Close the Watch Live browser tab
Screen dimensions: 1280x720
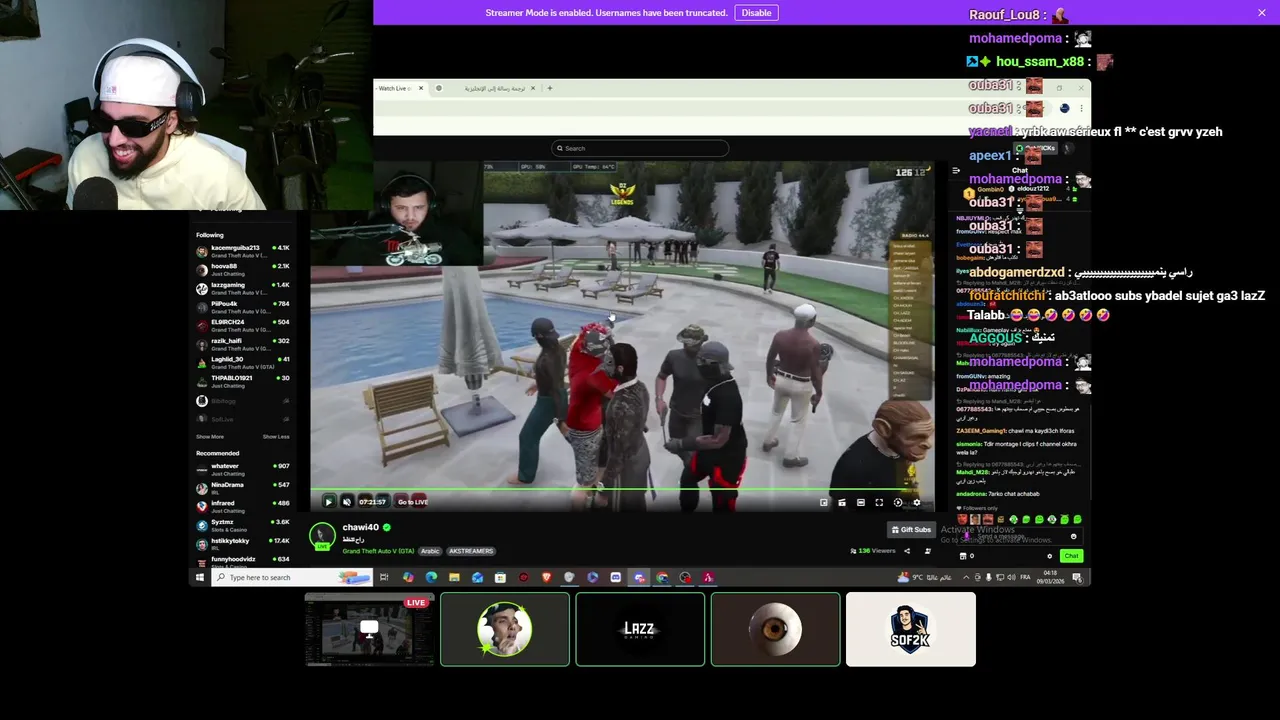coord(421,88)
